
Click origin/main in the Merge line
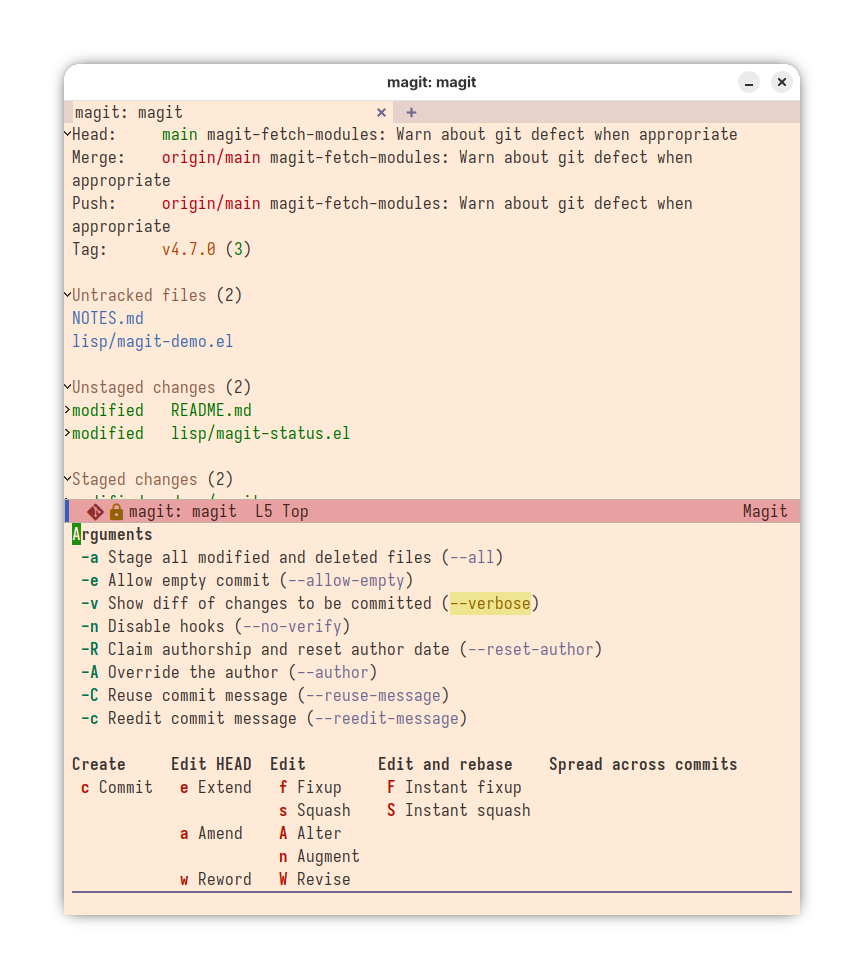coord(211,157)
